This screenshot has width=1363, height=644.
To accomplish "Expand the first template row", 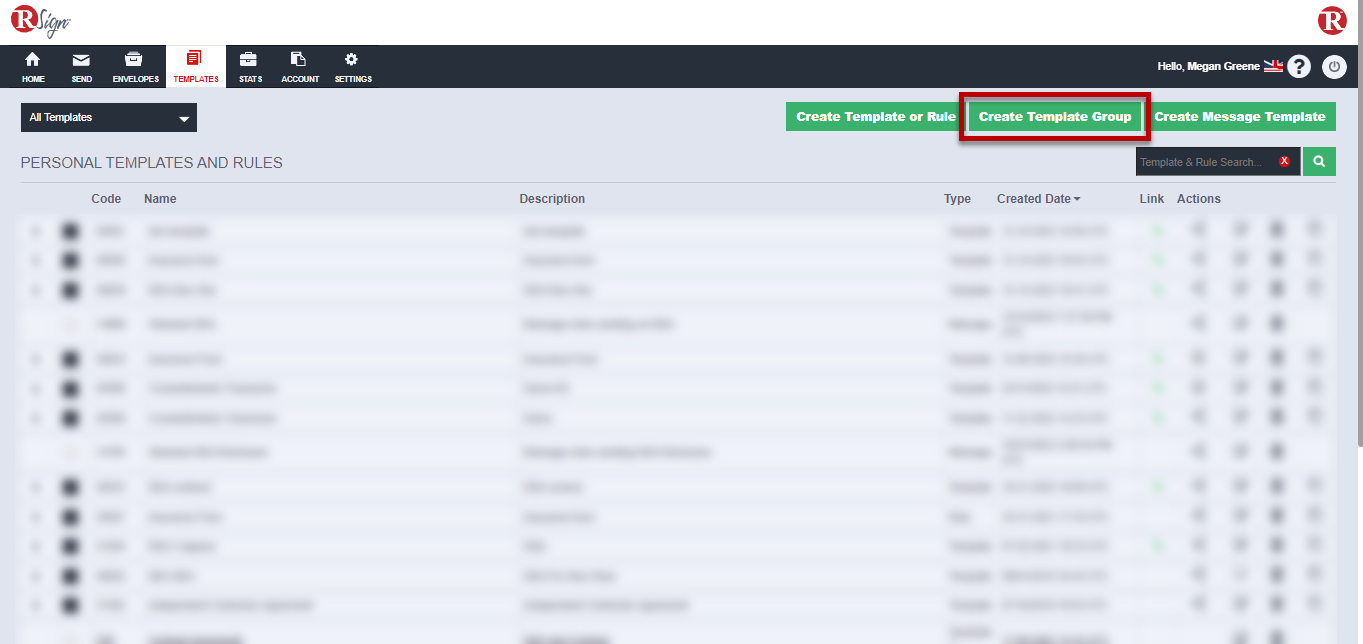I will pyautogui.click(x=37, y=230).
